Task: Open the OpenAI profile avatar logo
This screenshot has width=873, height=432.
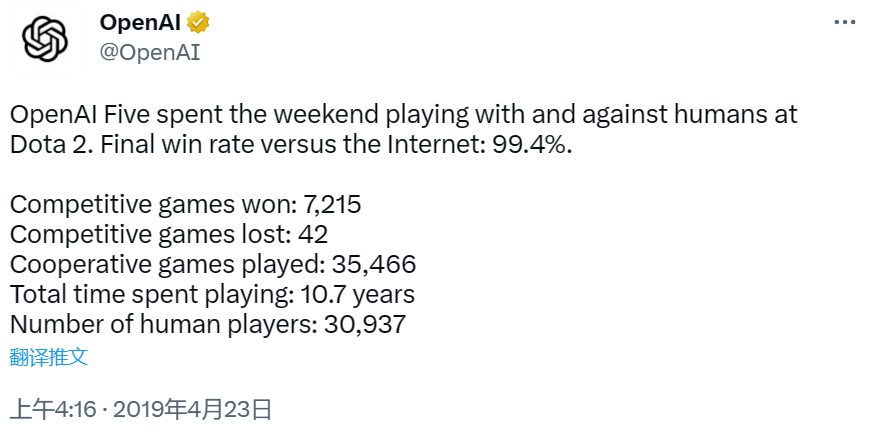Action: [45, 38]
